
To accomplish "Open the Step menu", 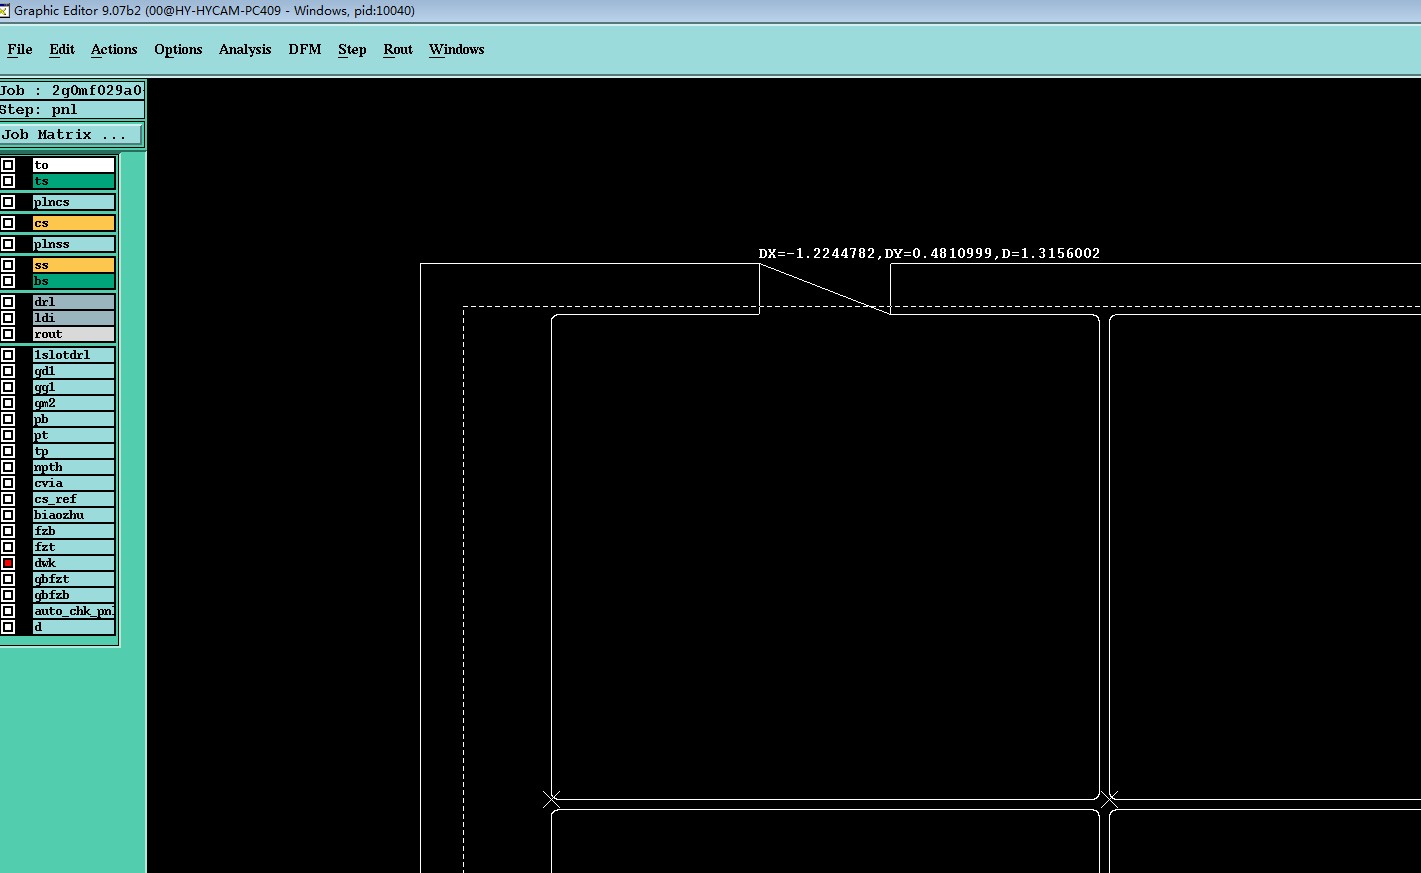I will [x=352, y=49].
